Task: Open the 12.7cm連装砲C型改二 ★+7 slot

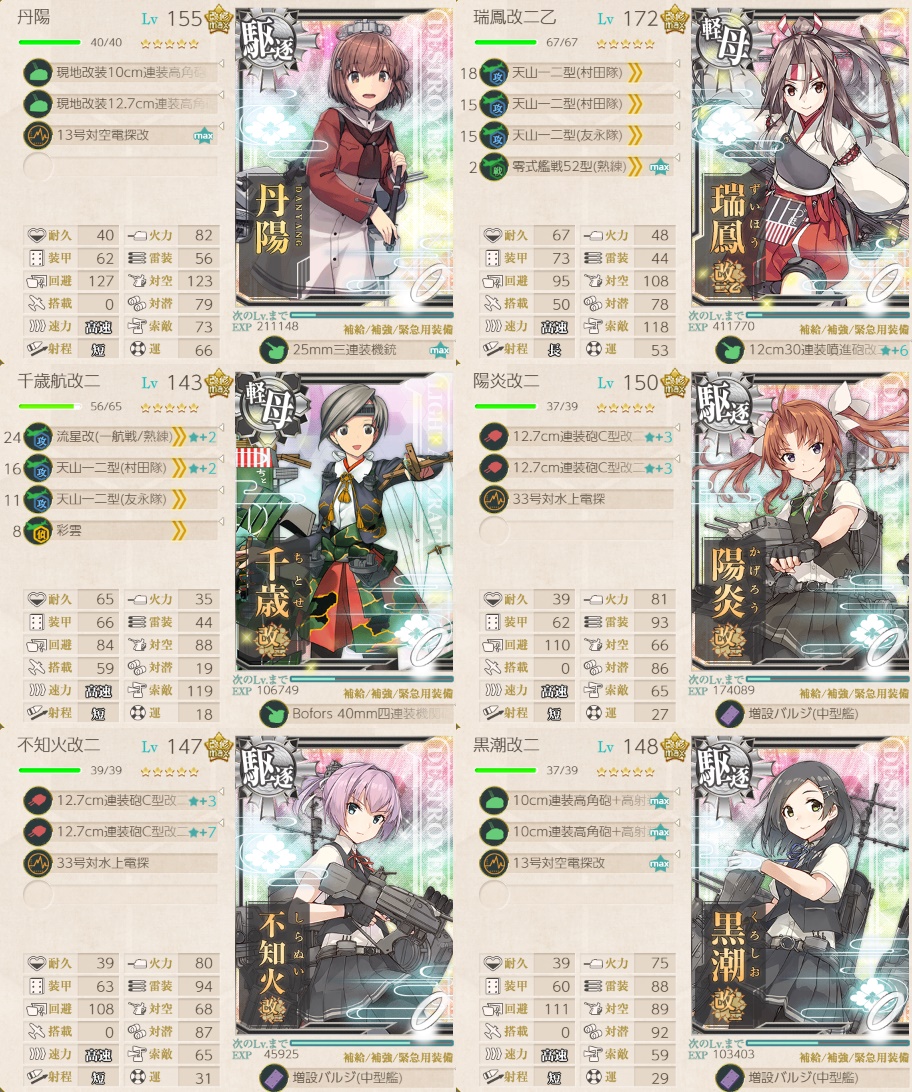Action: click(x=121, y=832)
